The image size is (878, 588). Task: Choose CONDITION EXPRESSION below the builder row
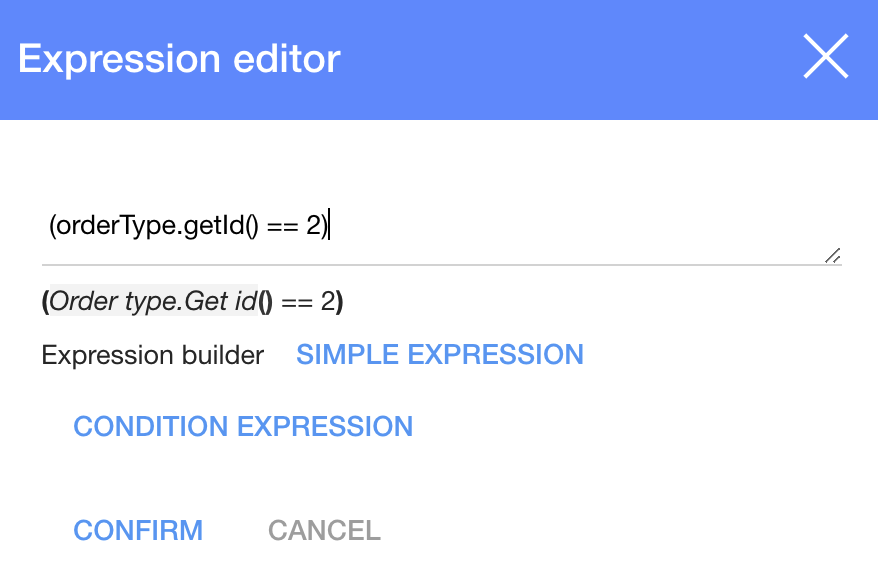tap(243, 427)
